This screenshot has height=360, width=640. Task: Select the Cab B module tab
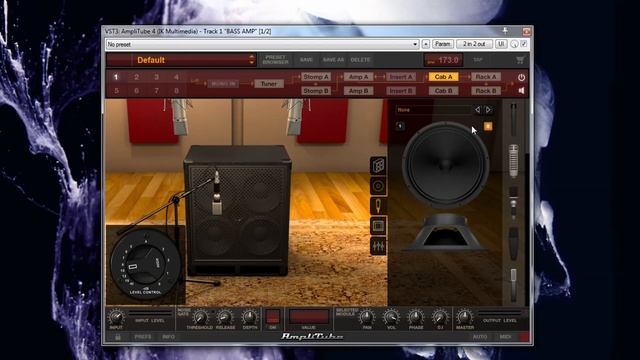pyautogui.click(x=443, y=91)
